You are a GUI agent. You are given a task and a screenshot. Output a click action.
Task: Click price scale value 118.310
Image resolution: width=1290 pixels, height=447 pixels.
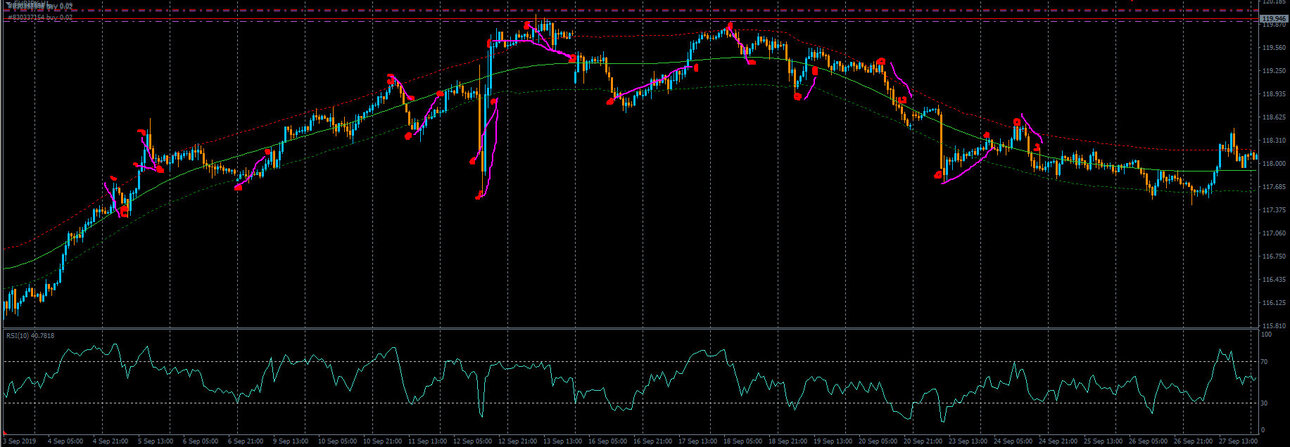coord(1273,140)
